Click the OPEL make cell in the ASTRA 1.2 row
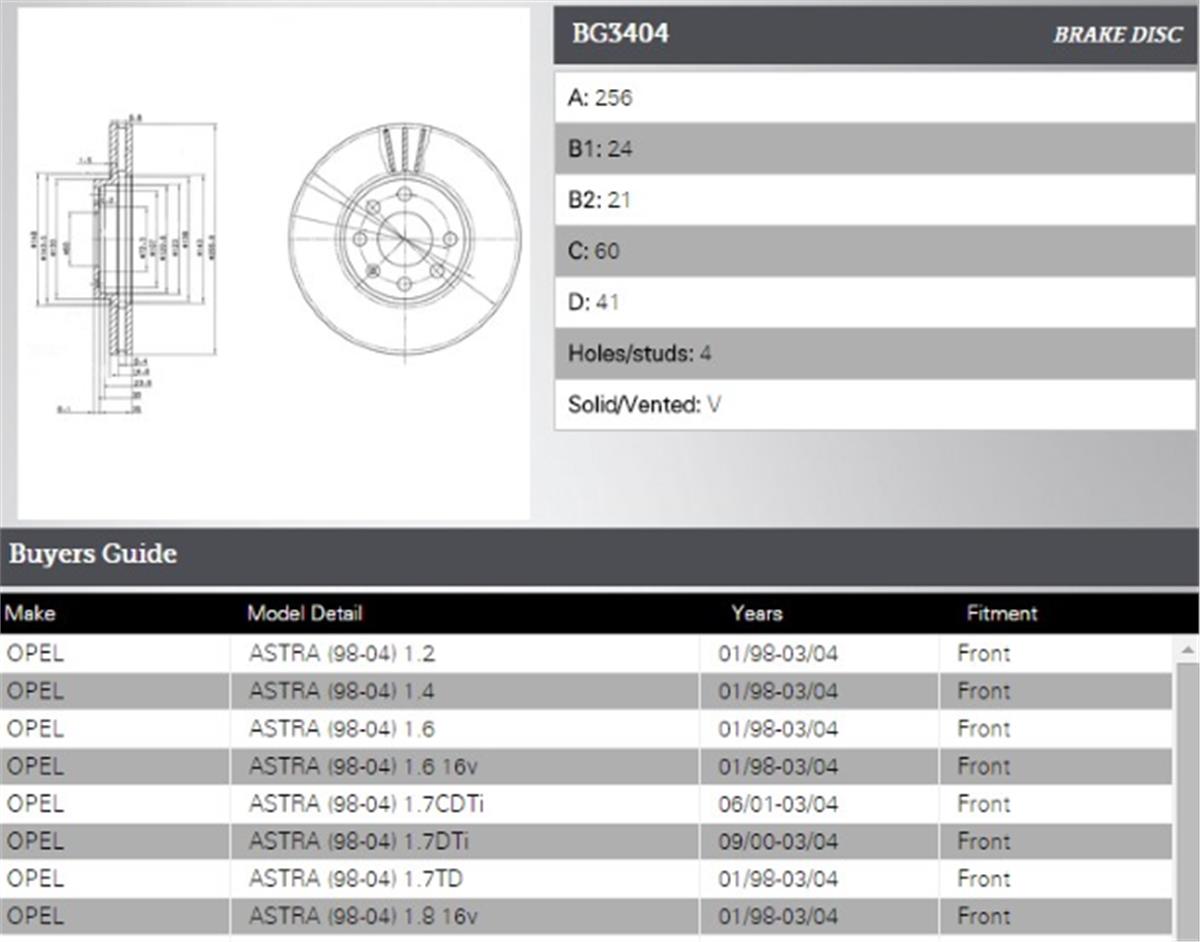 115,653
